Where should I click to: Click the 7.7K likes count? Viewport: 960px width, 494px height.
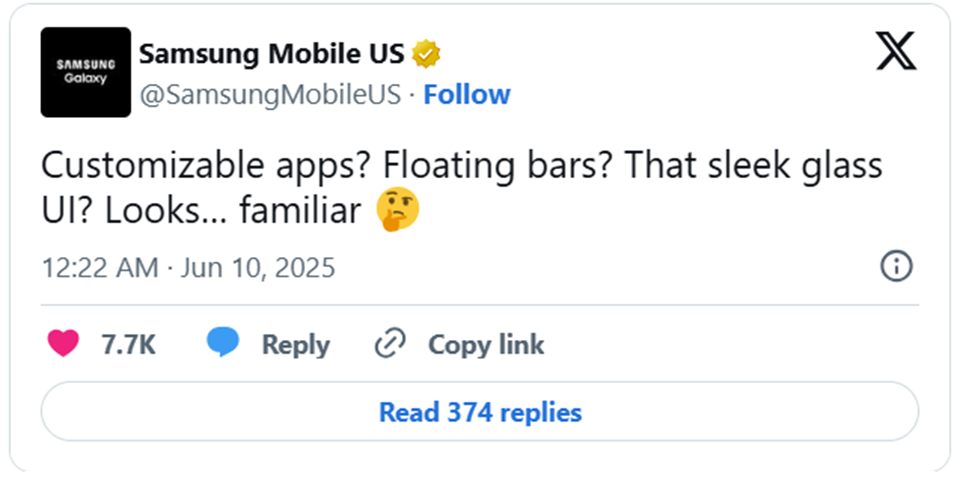point(129,345)
